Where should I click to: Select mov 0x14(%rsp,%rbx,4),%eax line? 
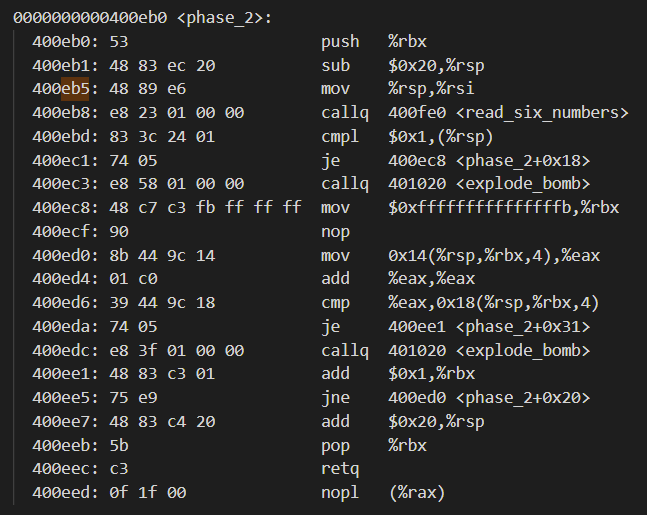point(316,256)
